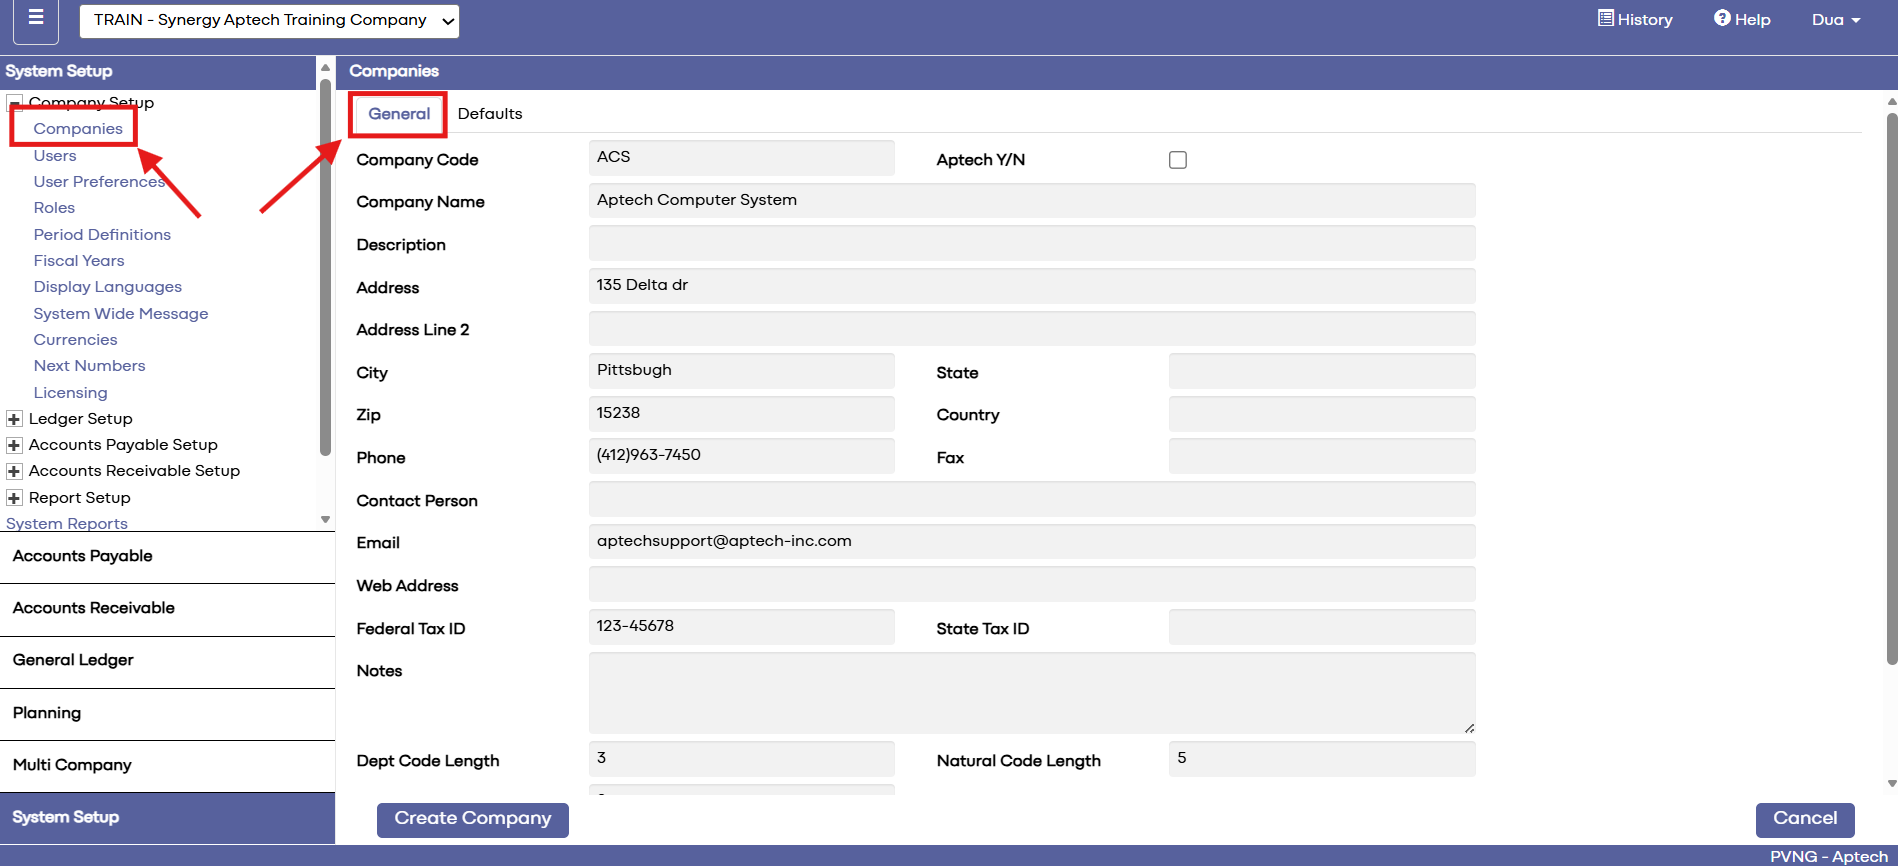Viewport: 1898px width, 866px height.
Task: Click the Dept Code Length field
Action: (742, 759)
